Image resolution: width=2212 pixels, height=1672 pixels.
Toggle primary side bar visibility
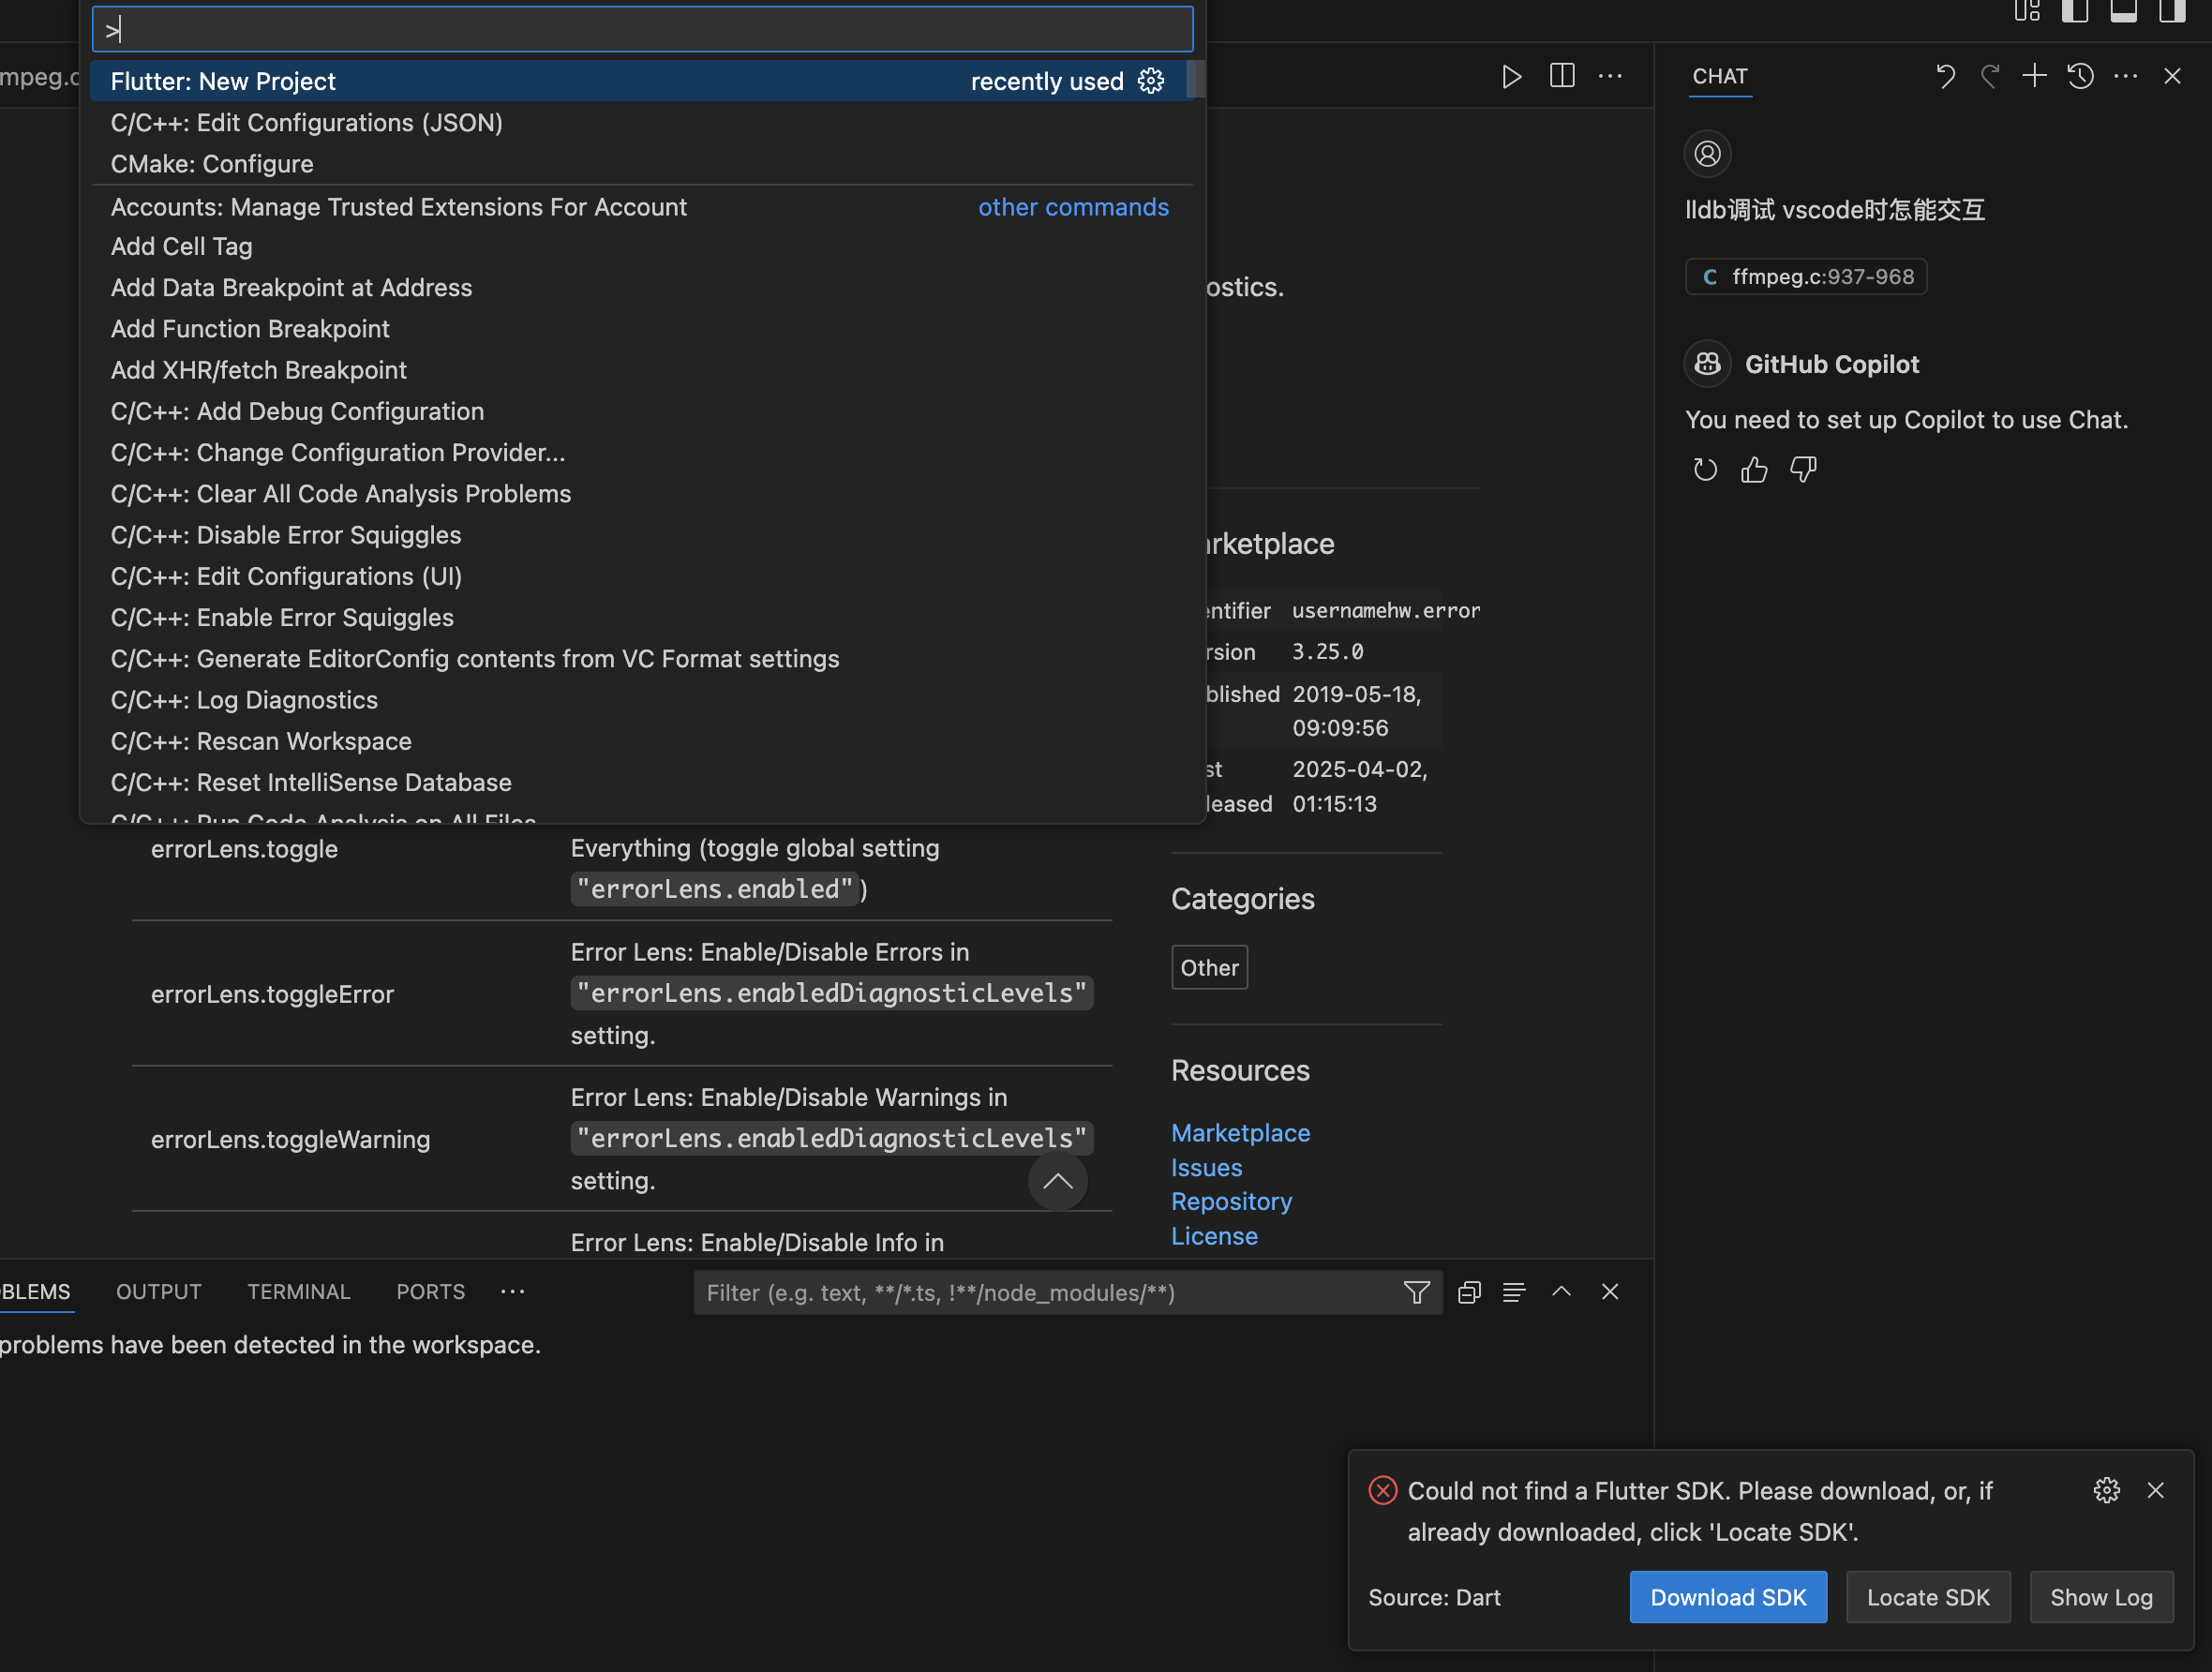click(x=2075, y=11)
